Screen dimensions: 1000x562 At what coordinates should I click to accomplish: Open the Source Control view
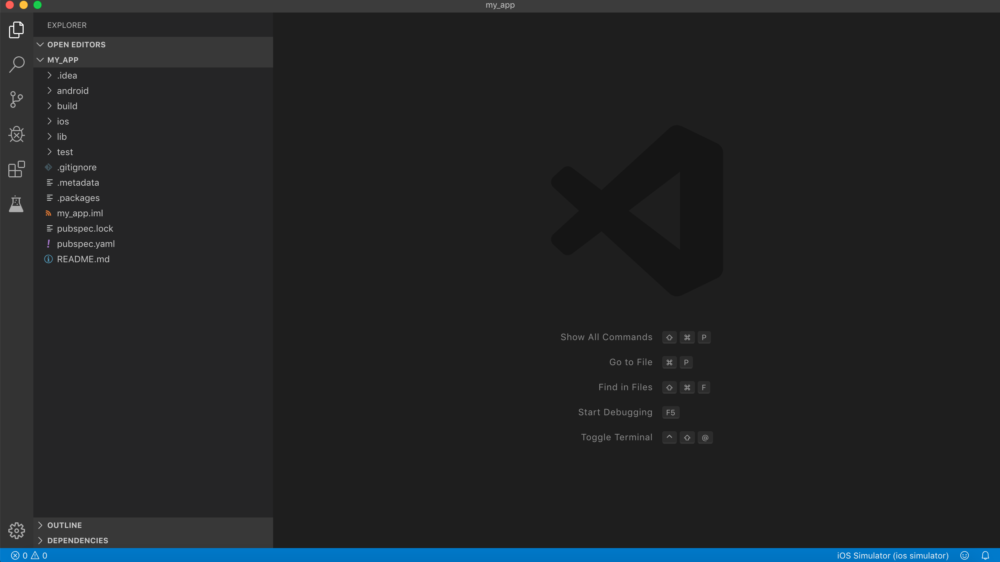point(17,99)
